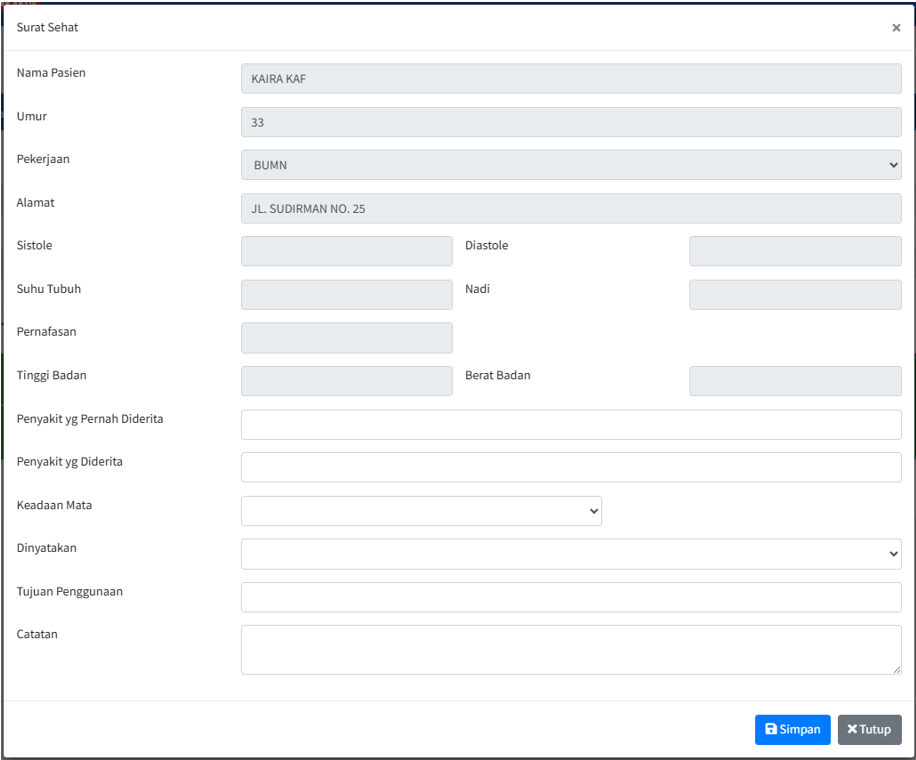Expand the Keadaan Mata dropdown
Screen dimensions: 916x760
pos(421,511)
